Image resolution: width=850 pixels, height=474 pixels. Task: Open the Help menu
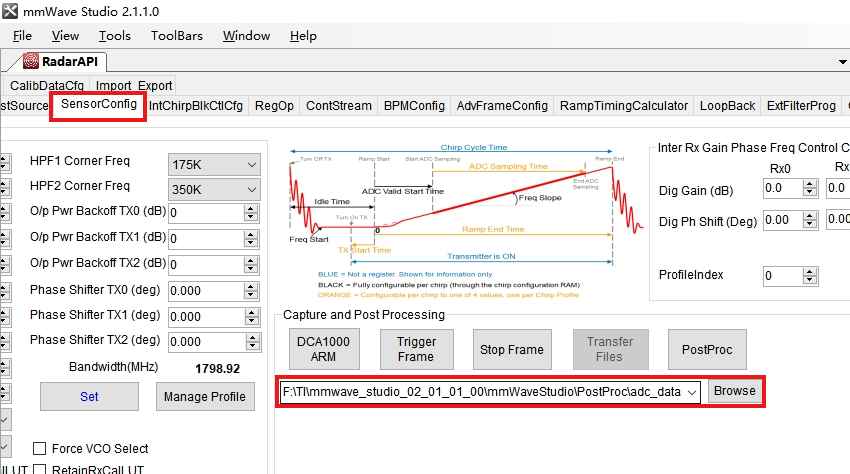303,36
